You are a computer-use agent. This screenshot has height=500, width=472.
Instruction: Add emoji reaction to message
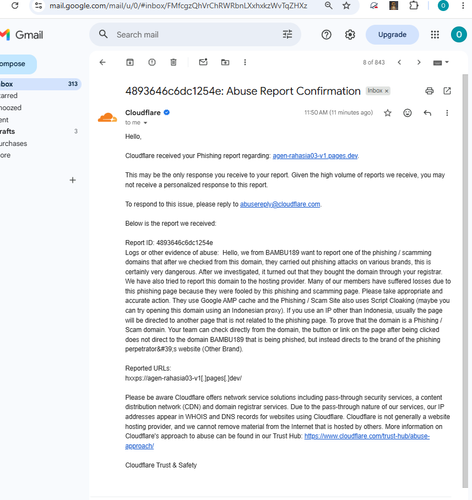point(407,113)
